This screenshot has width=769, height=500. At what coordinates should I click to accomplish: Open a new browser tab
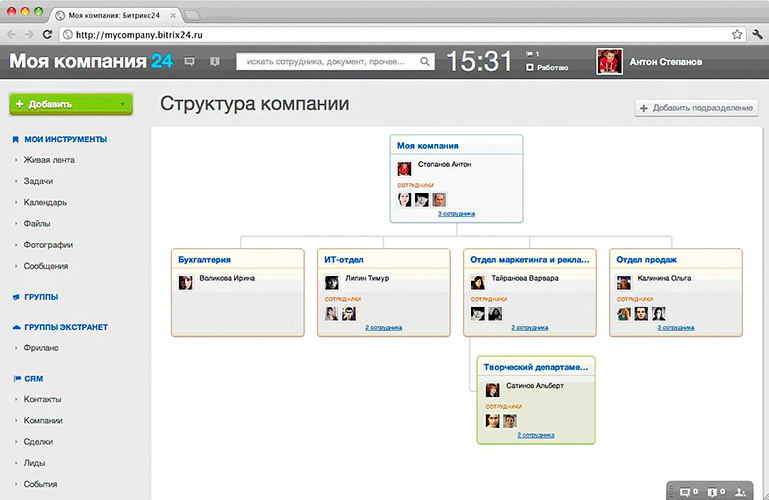point(192,16)
